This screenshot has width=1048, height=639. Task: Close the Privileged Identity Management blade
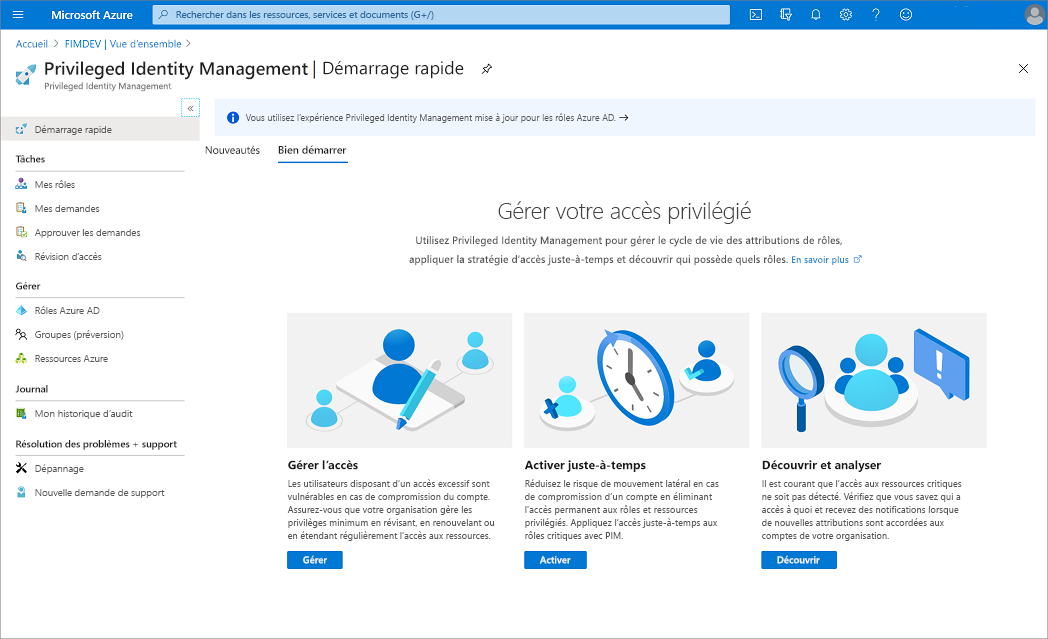[x=1023, y=69]
